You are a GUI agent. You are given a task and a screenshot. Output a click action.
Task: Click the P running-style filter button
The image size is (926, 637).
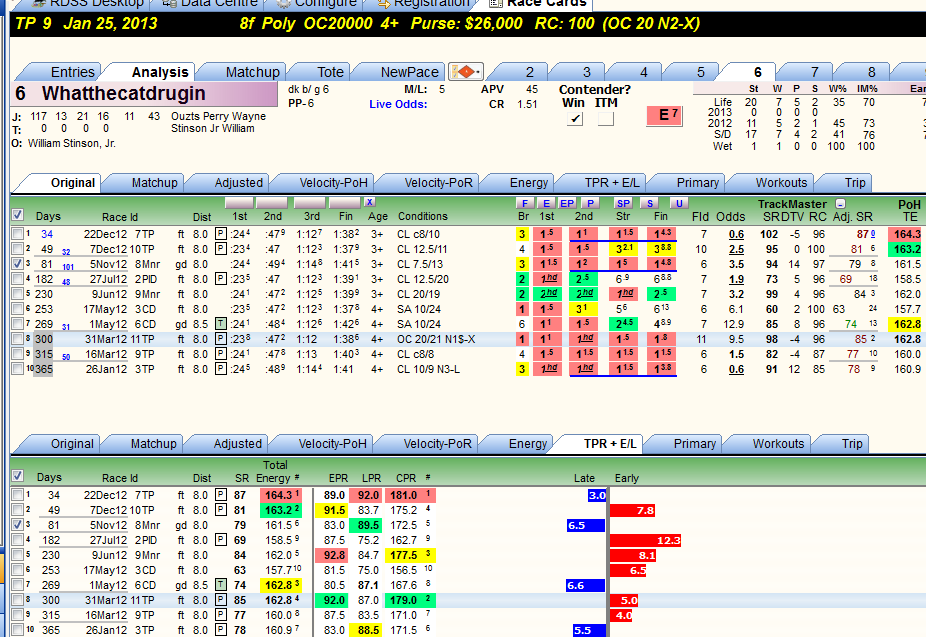coord(590,203)
